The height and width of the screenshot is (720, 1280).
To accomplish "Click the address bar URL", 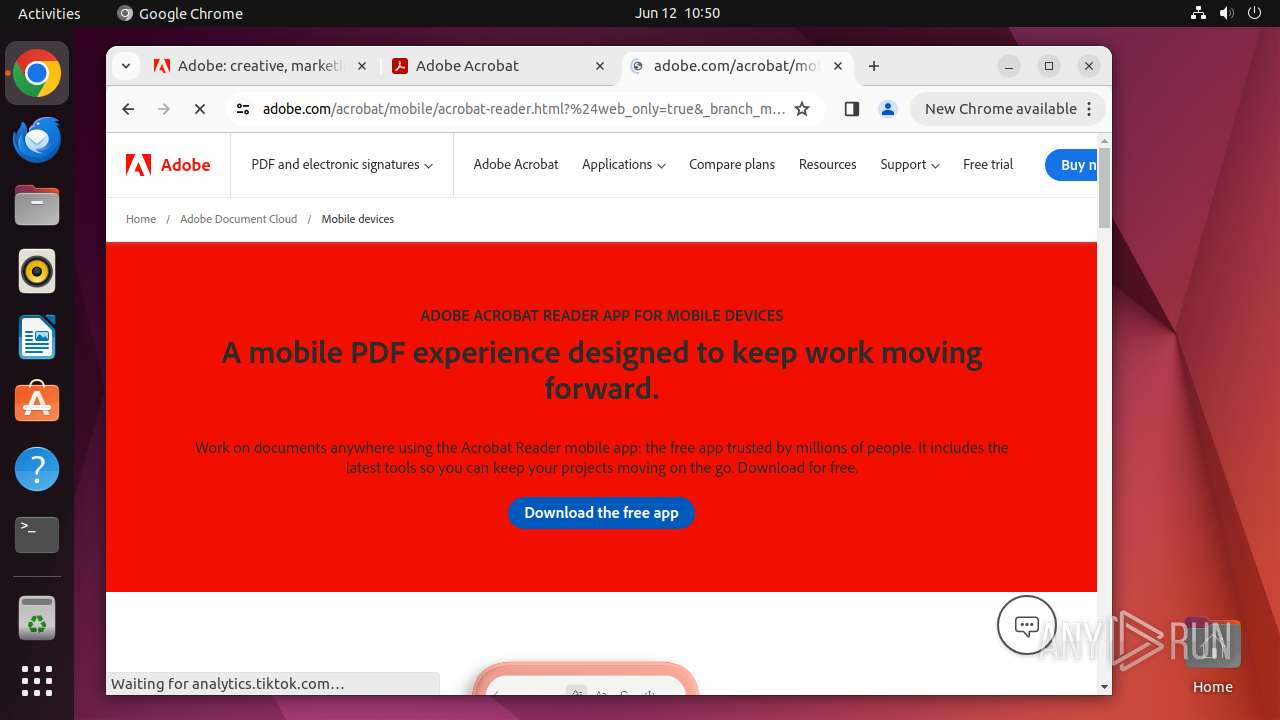I will [x=524, y=109].
